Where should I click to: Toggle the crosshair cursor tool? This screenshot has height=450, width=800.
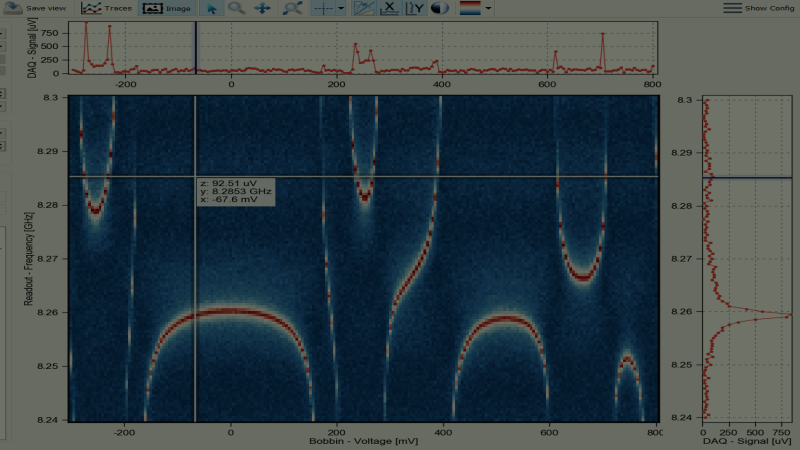[x=323, y=8]
